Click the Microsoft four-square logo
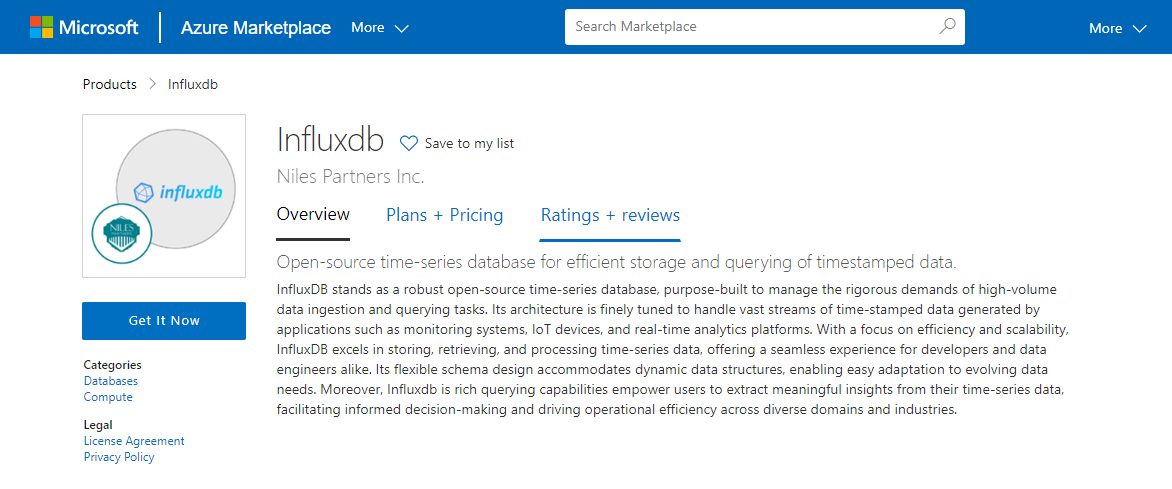Viewport: 1172px width, 489px height. (x=41, y=28)
